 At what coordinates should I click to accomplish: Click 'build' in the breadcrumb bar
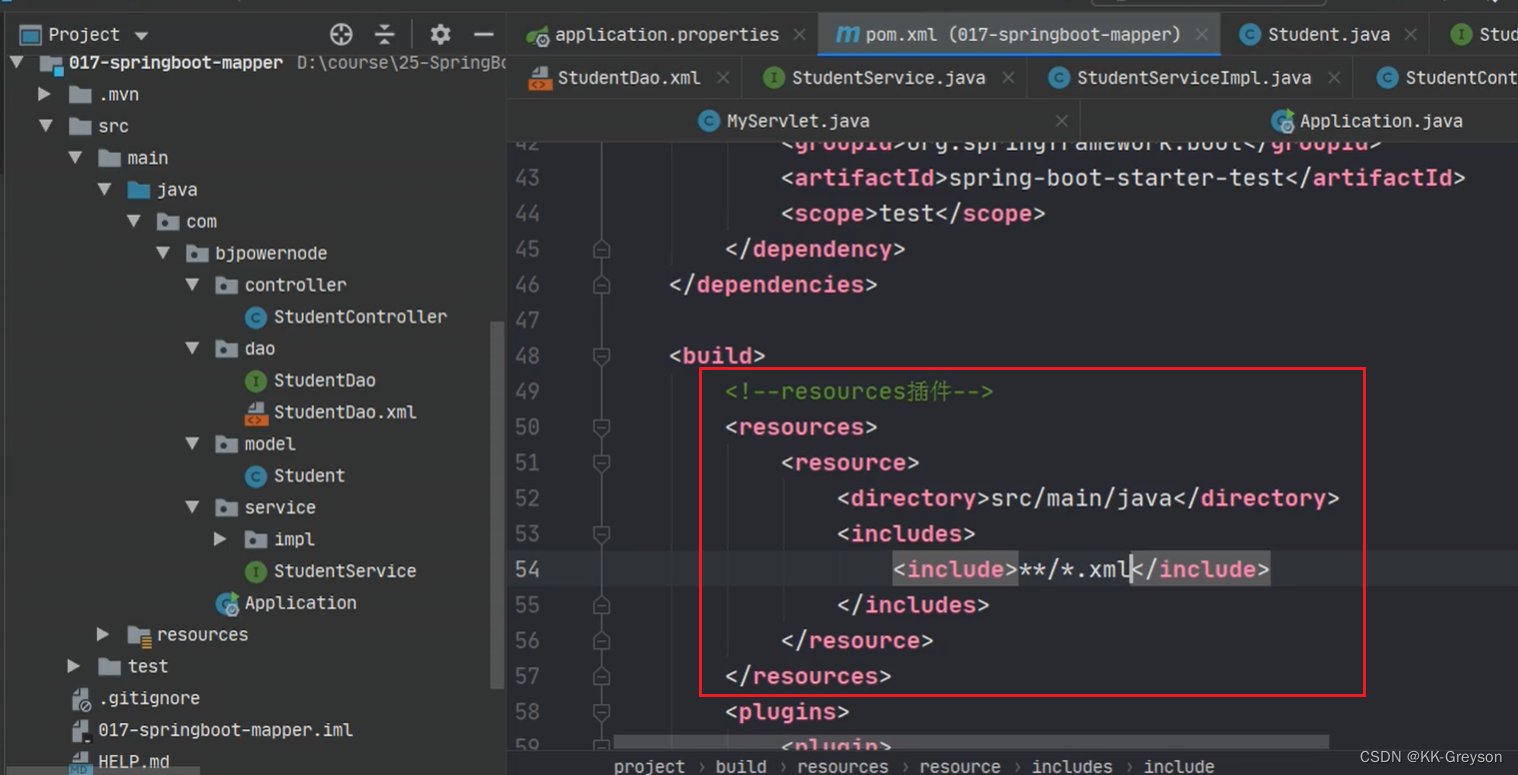click(741, 766)
